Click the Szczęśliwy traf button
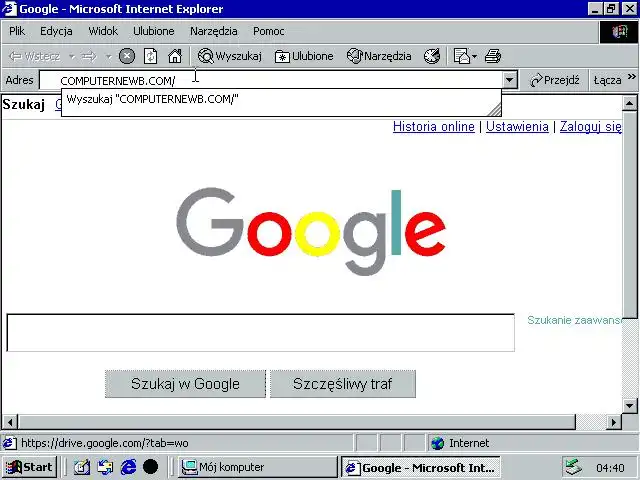Screen dimensions: 640x480 pyautogui.click(x=342, y=384)
